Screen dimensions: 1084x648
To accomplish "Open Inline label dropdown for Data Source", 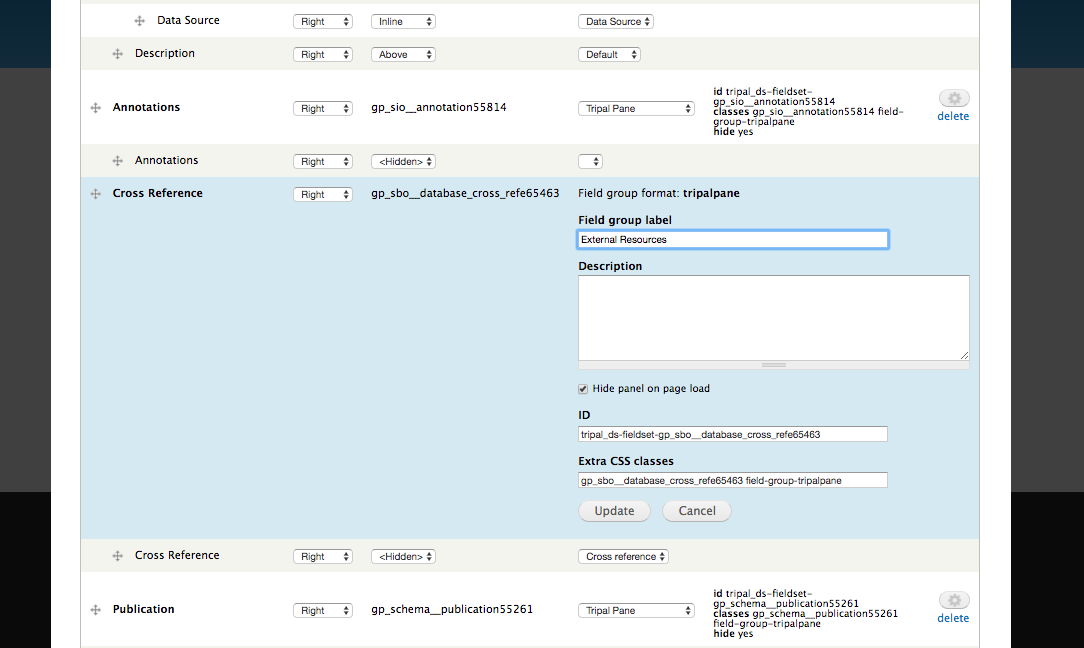I will pyautogui.click(x=403, y=21).
